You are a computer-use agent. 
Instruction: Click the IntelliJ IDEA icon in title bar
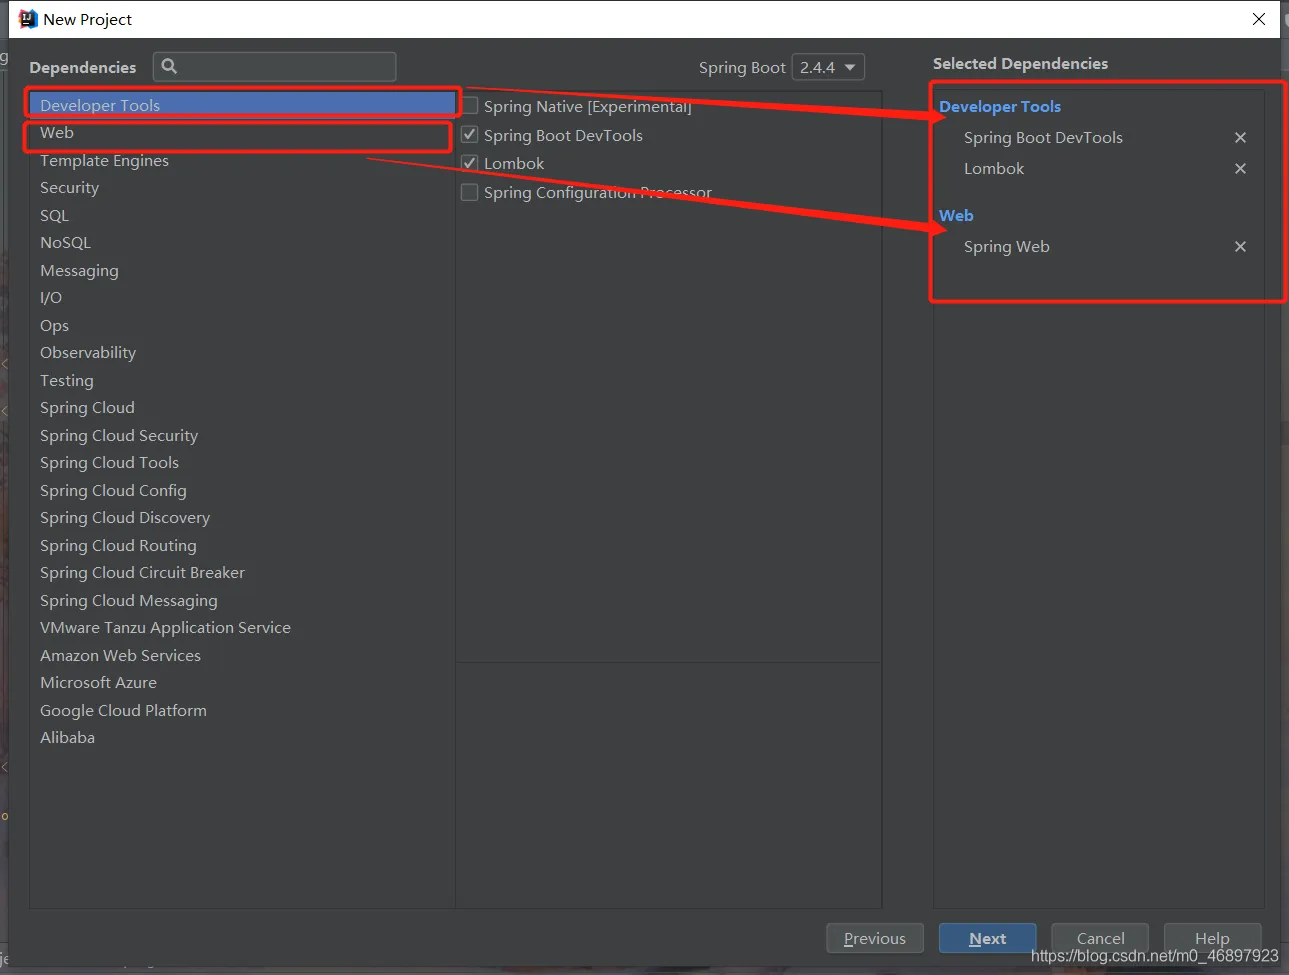point(28,19)
